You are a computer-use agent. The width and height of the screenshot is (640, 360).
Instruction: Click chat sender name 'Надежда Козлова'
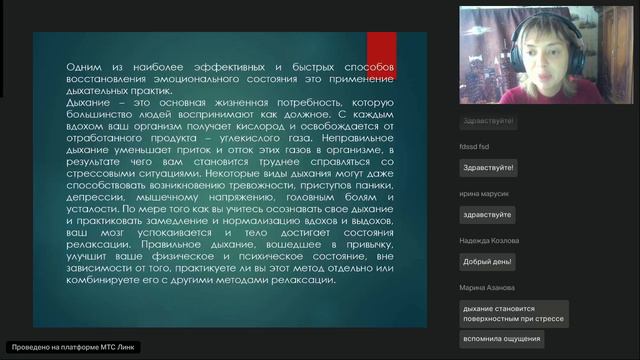(489, 241)
